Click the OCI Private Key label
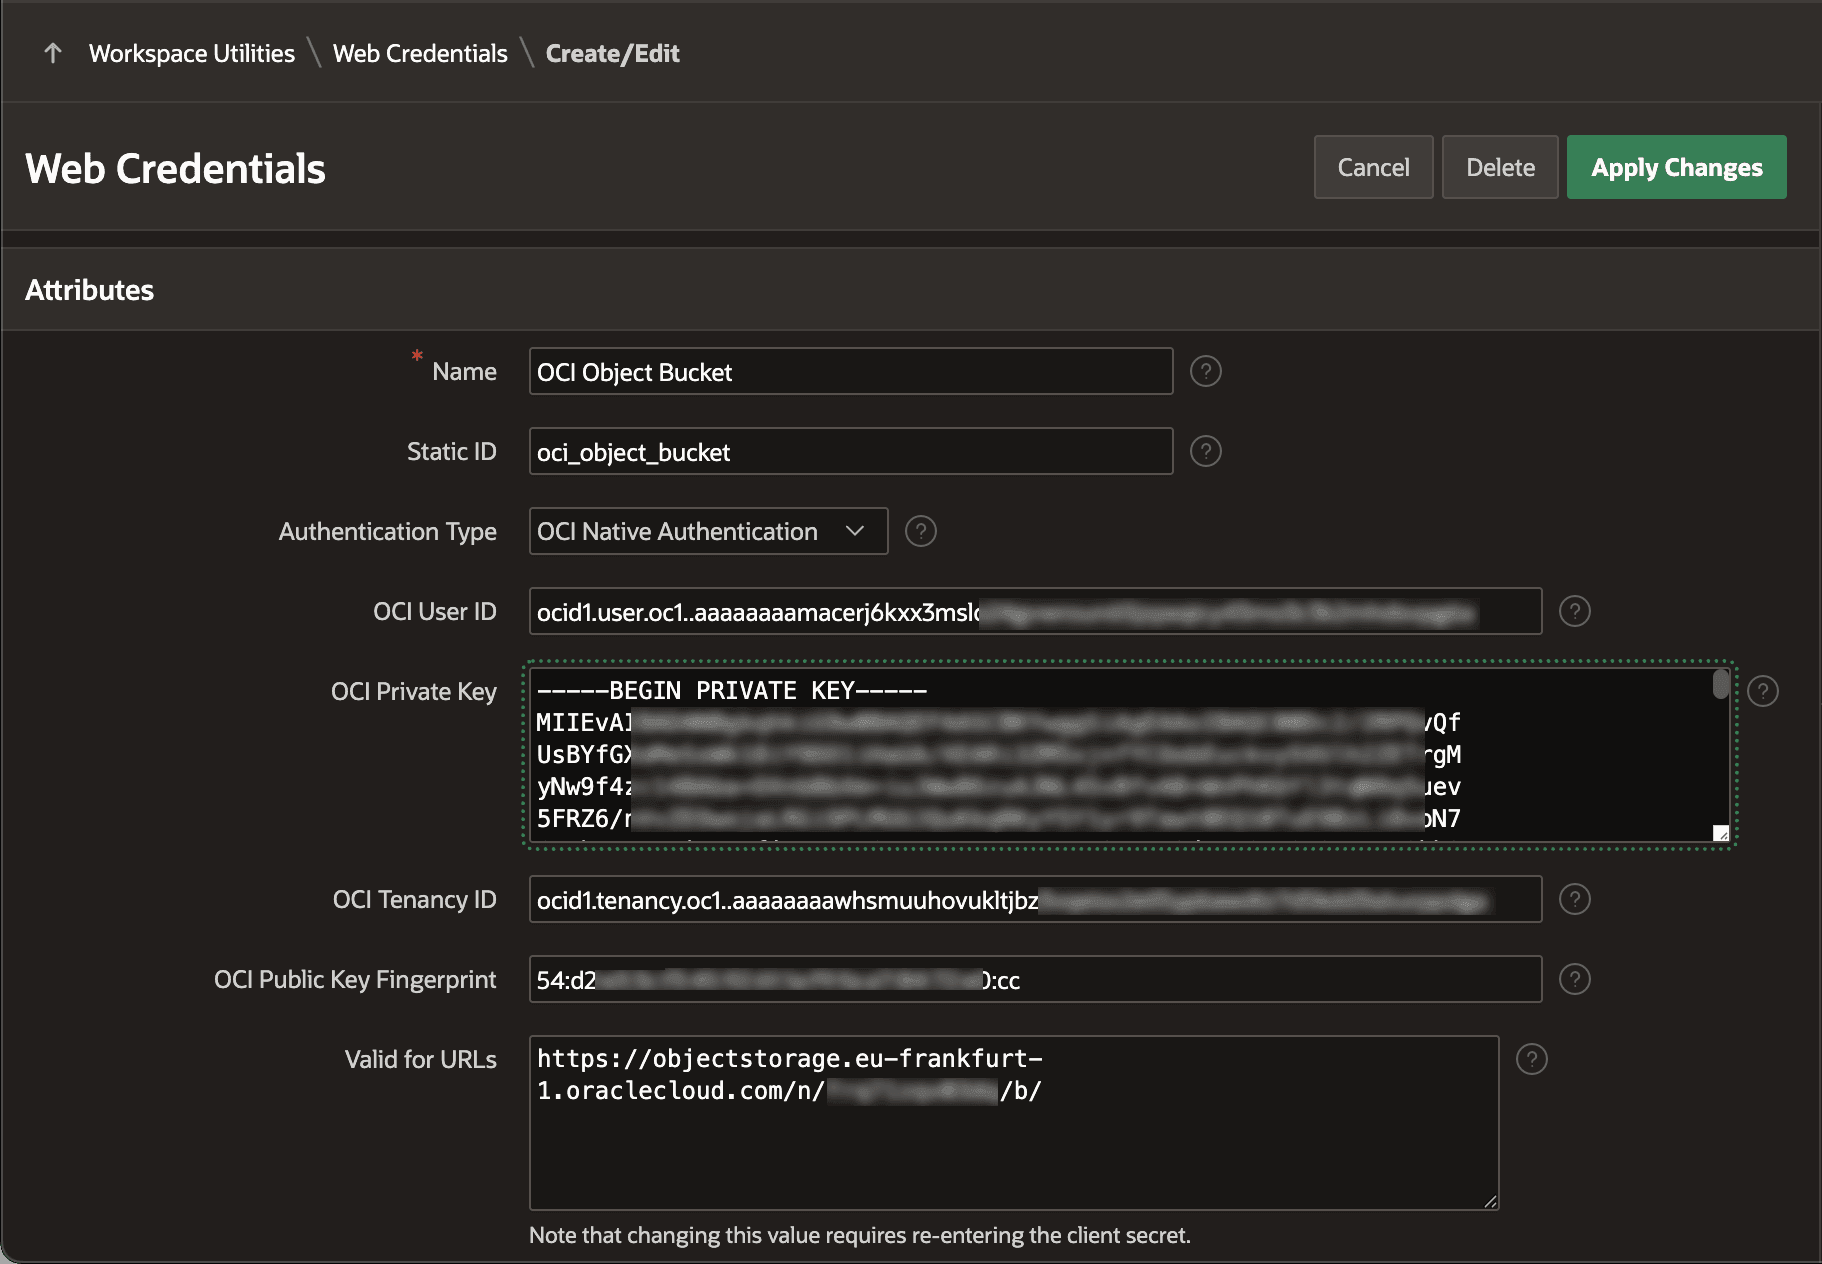Screen dimensions: 1822x1264 click(x=413, y=691)
